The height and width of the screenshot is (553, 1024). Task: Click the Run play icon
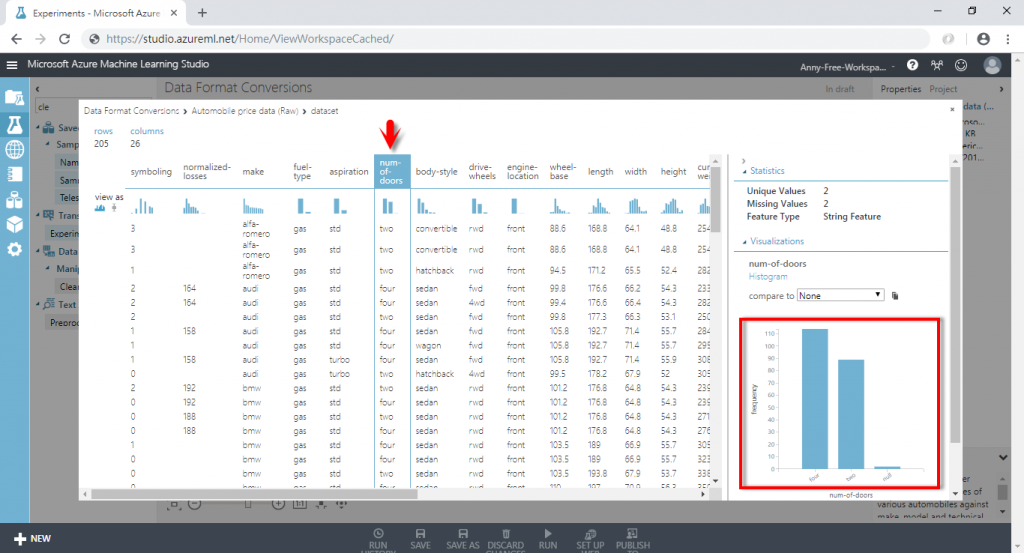(x=548, y=533)
